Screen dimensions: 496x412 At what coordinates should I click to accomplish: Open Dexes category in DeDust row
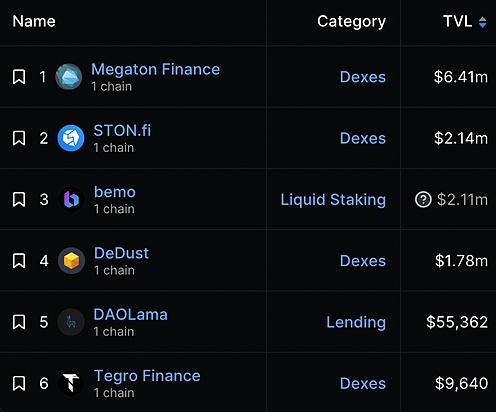pos(363,261)
